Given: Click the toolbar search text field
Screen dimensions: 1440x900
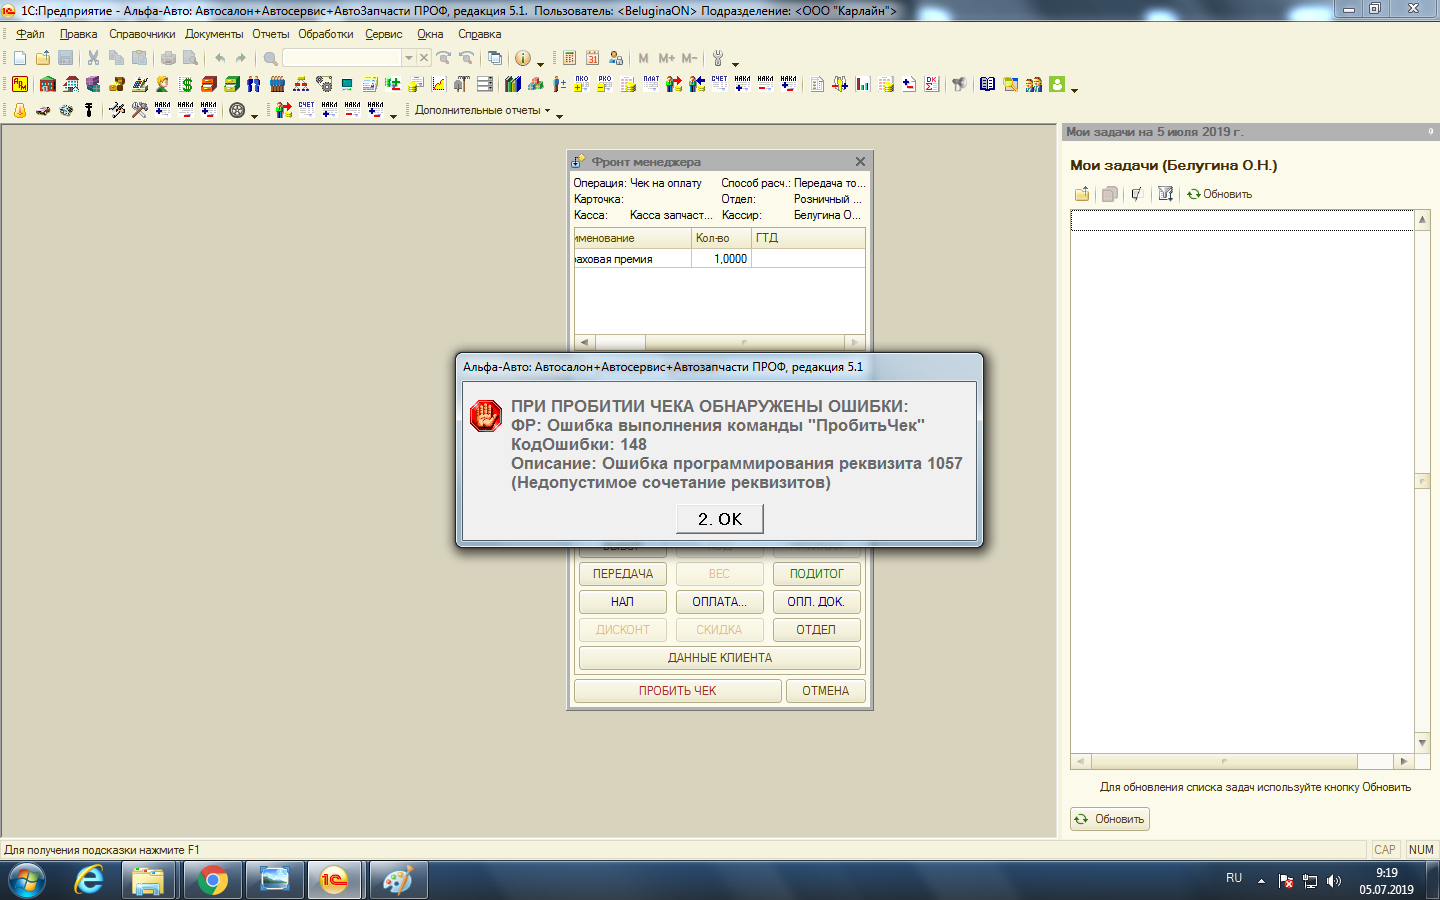Looking at the screenshot, I should click(342, 58).
